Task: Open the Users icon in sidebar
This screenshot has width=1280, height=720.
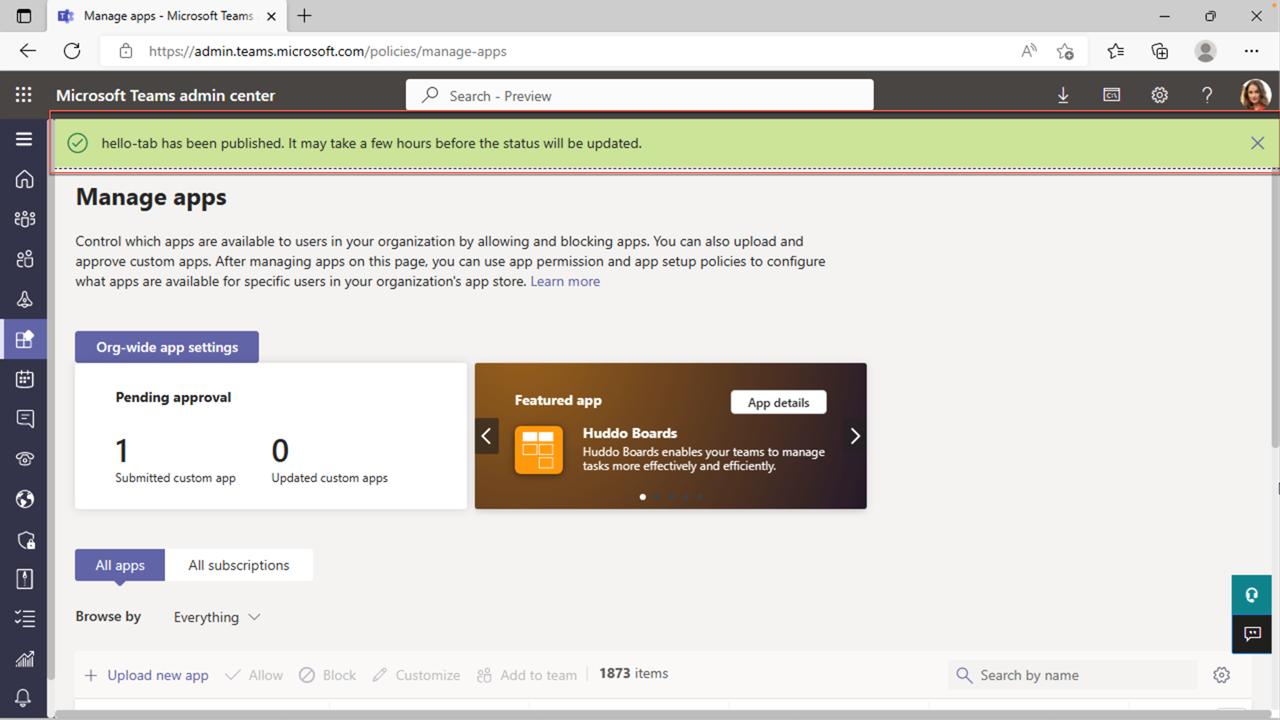Action: (24, 259)
